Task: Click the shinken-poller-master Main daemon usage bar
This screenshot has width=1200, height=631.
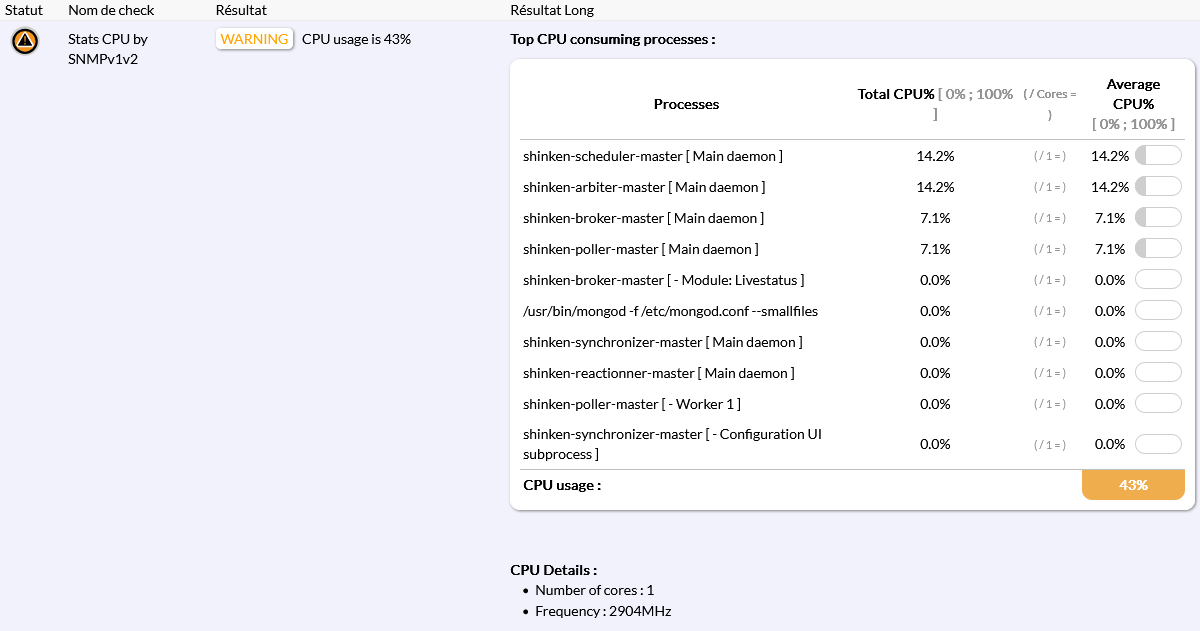Action: click(1158, 249)
